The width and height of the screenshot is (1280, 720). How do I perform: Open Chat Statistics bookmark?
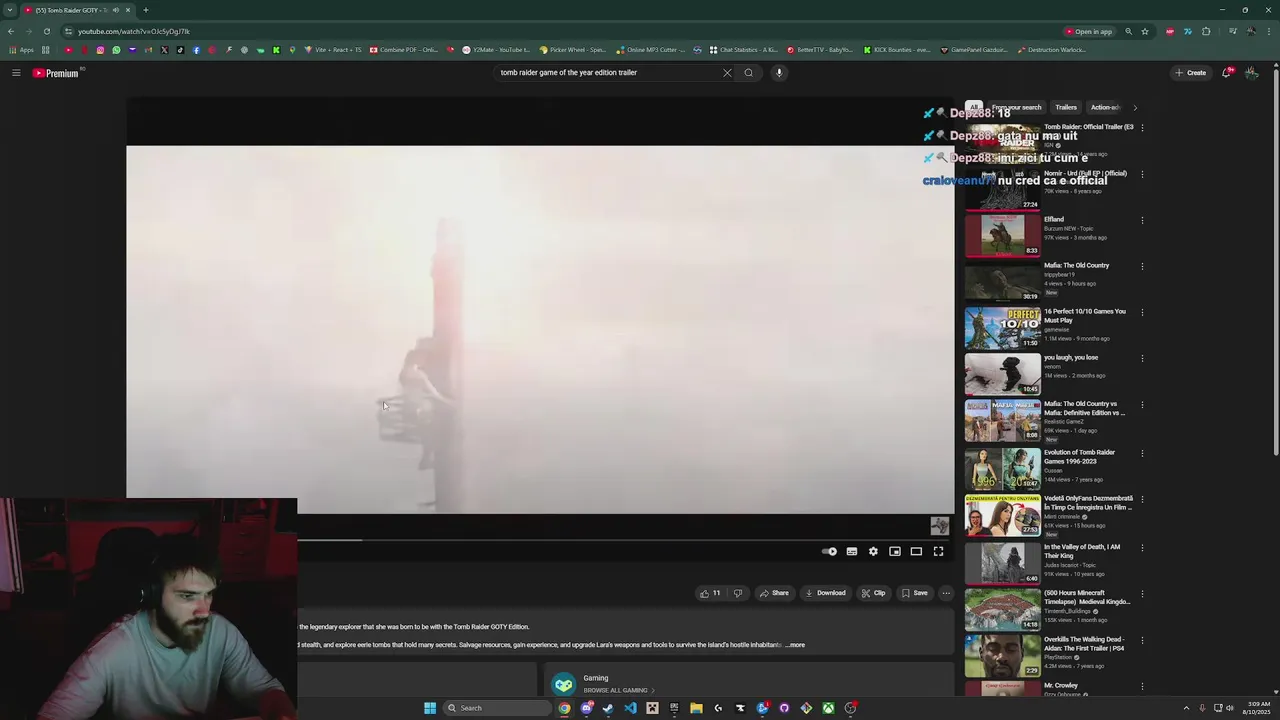(742, 50)
